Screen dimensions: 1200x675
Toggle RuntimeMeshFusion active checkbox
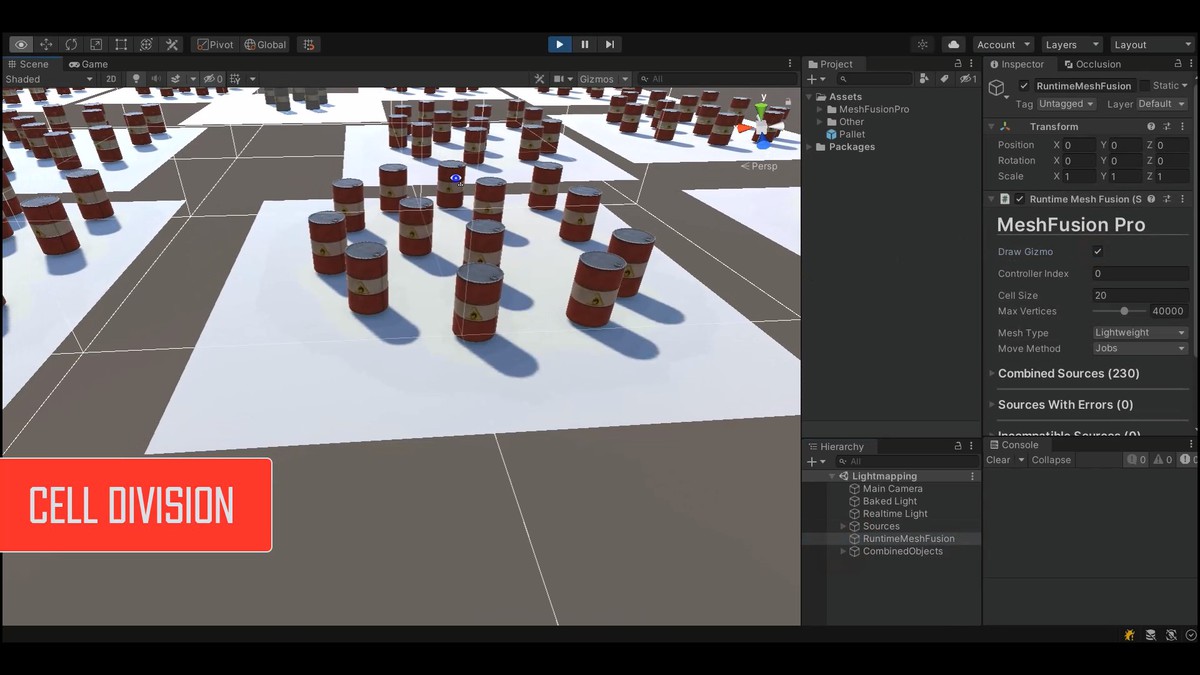1024,86
